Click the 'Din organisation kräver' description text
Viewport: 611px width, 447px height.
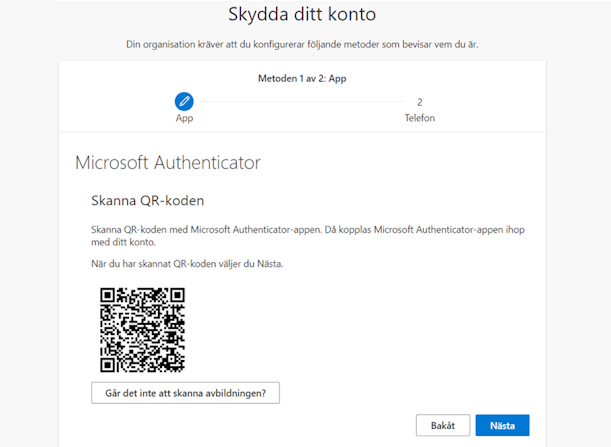click(302, 44)
